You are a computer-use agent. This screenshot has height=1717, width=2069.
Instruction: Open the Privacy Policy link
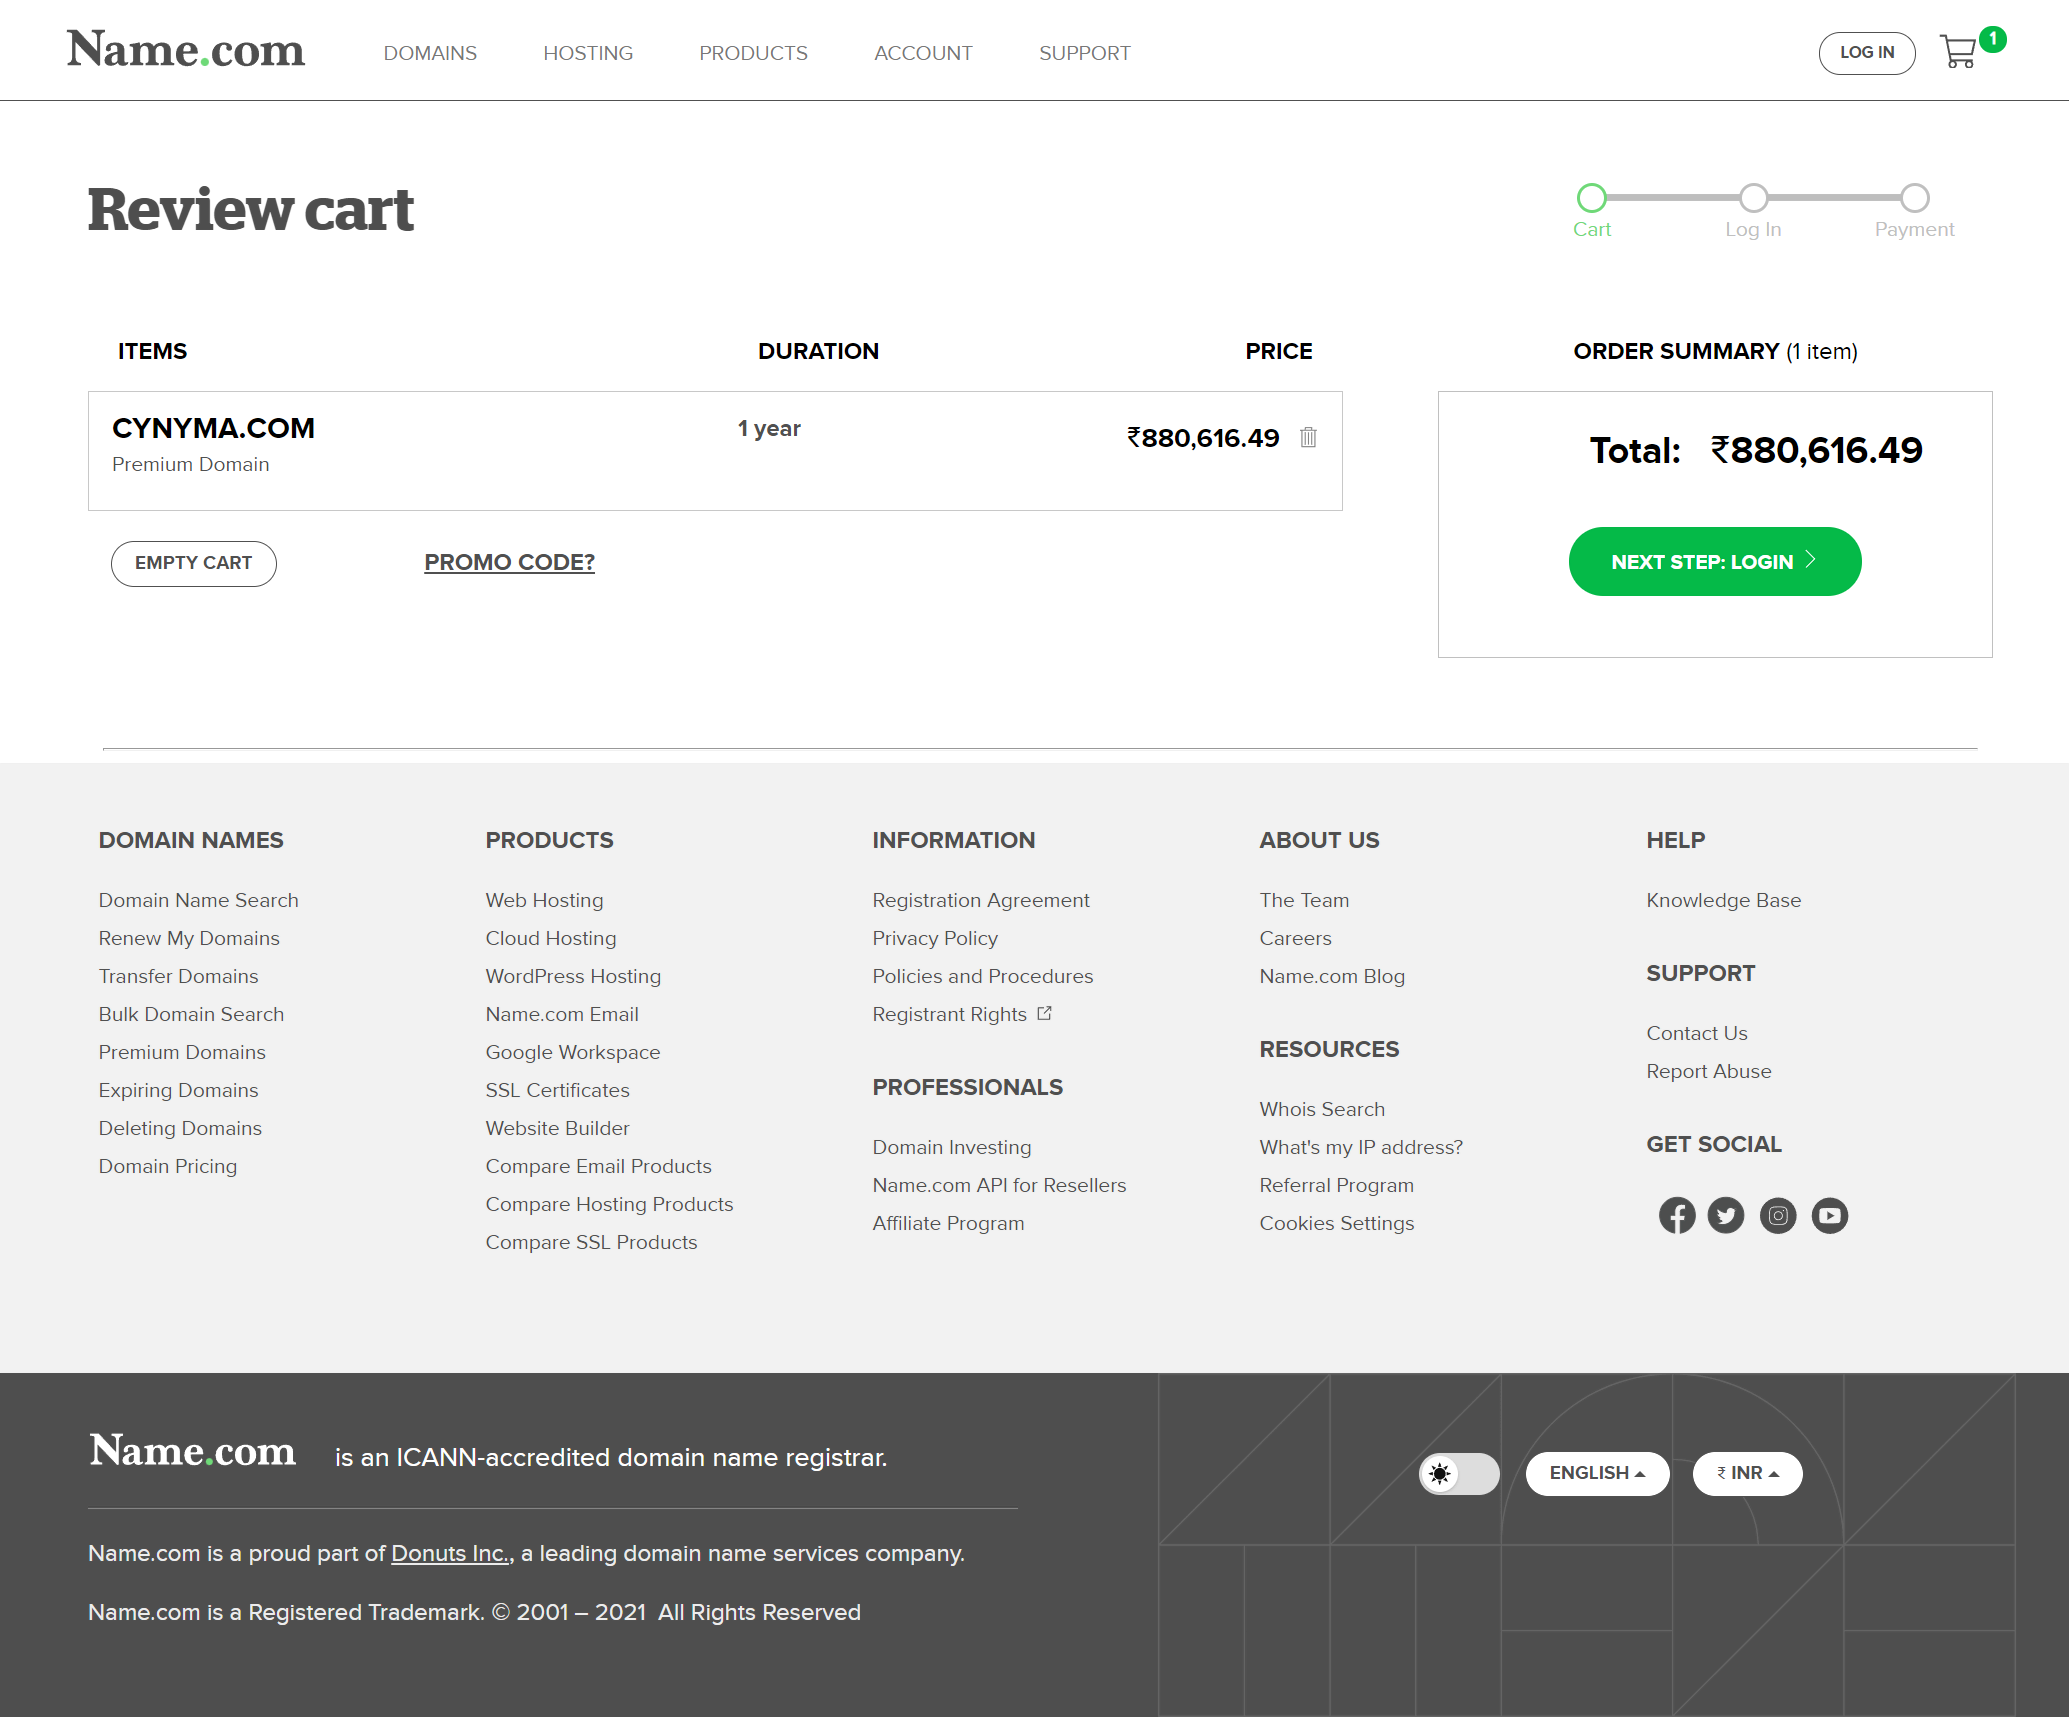tap(935, 938)
